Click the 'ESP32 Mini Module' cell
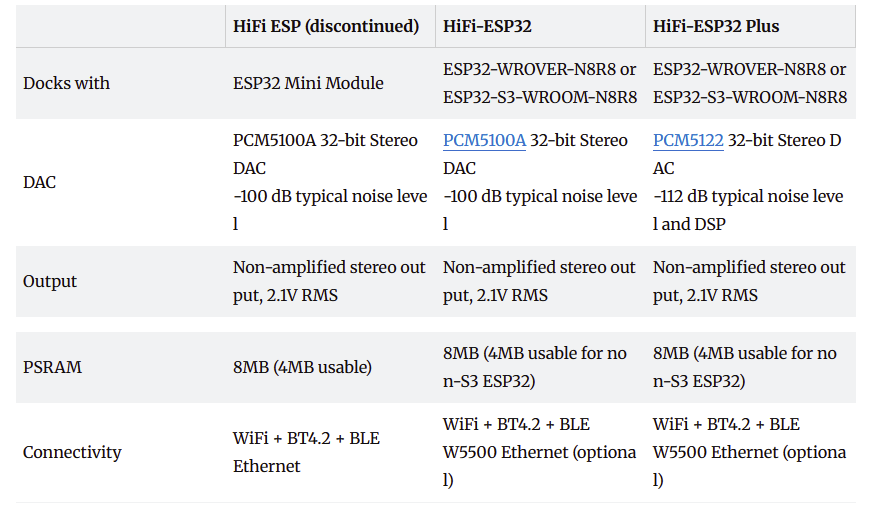 click(308, 83)
